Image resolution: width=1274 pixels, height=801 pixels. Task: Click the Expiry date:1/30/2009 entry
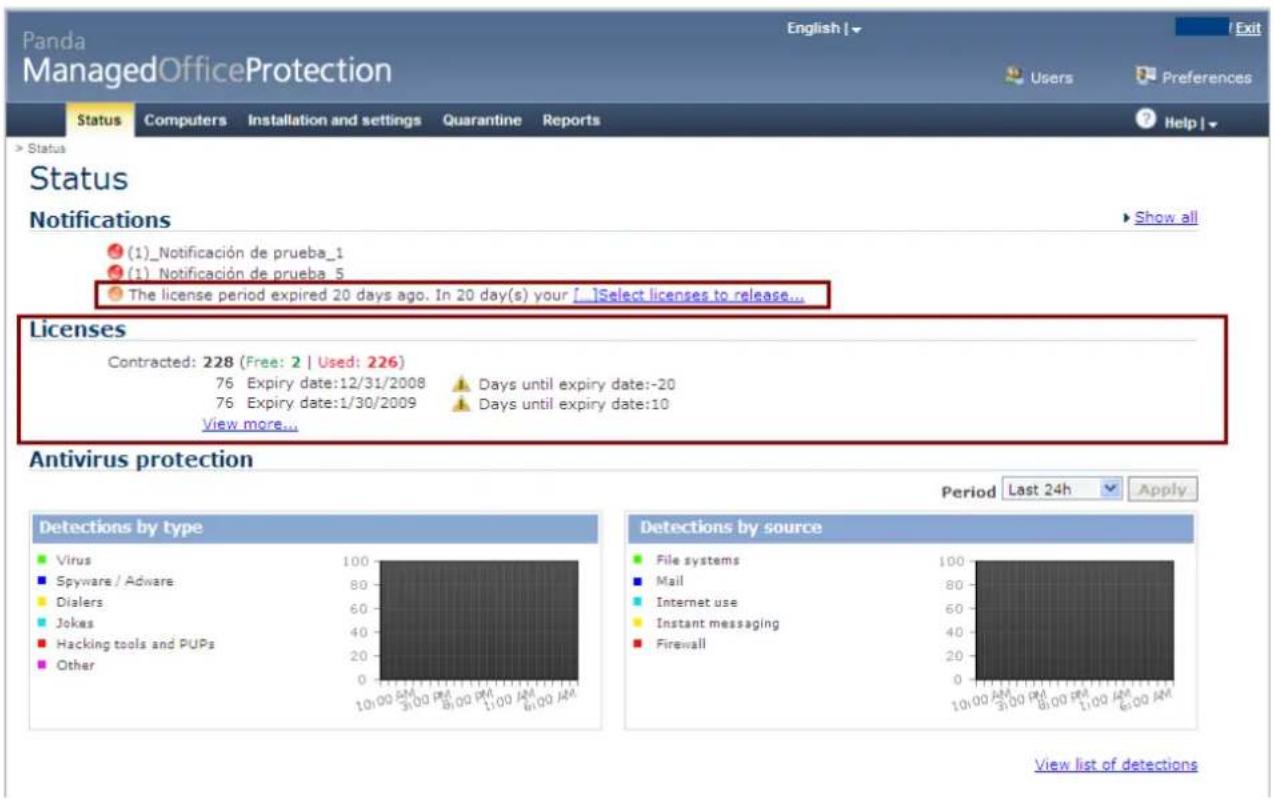(x=333, y=404)
